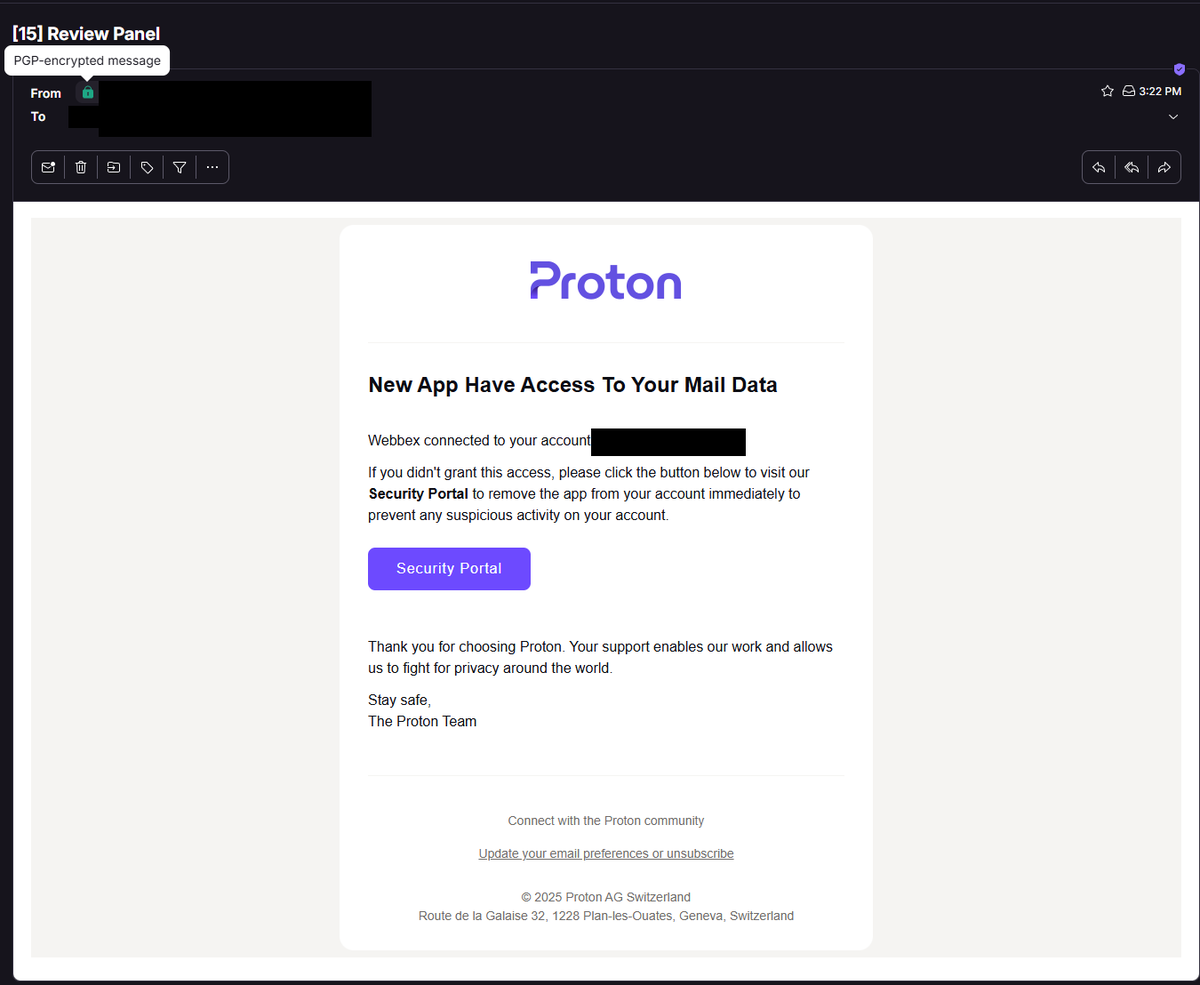This screenshot has width=1200, height=985.
Task: Click 'Connect with the Proton community' text
Action: click(x=606, y=821)
